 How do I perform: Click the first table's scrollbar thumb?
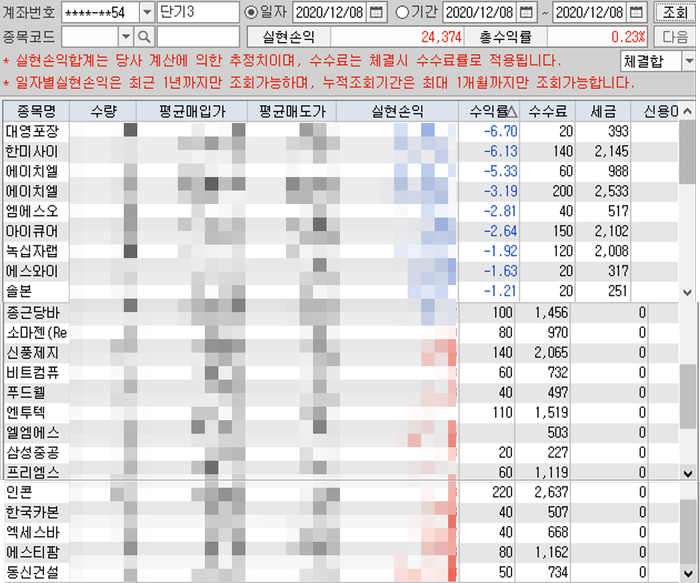688,152
